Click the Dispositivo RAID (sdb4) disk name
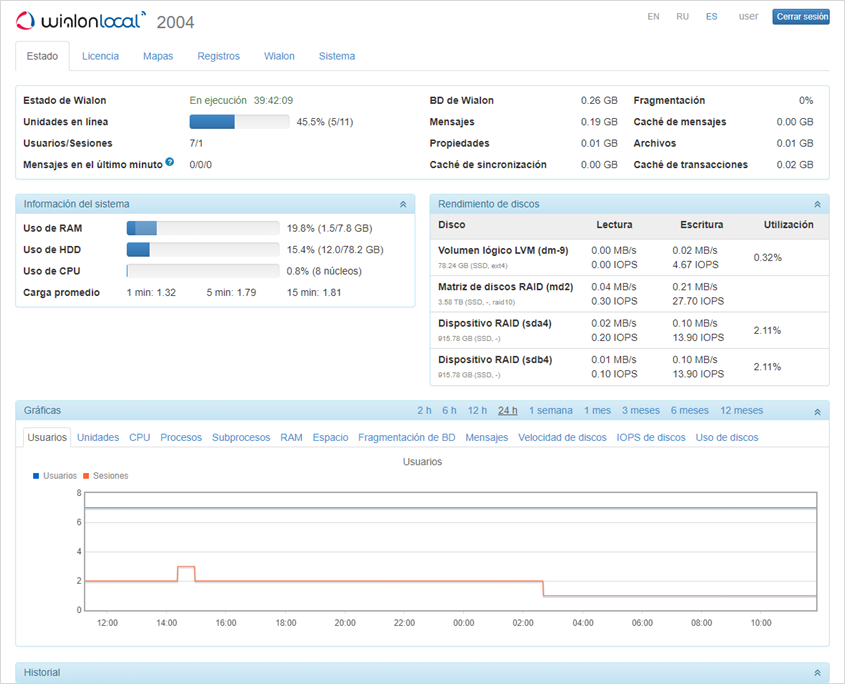This screenshot has height=684, width=845. coord(495,360)
